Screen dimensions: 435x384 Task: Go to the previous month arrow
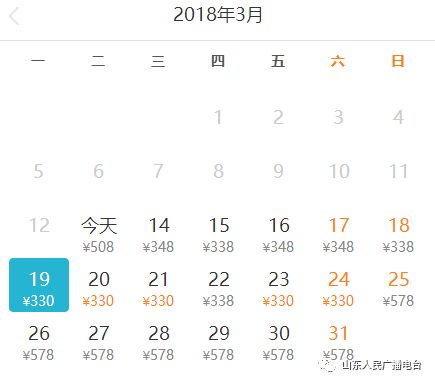point(14,16)
